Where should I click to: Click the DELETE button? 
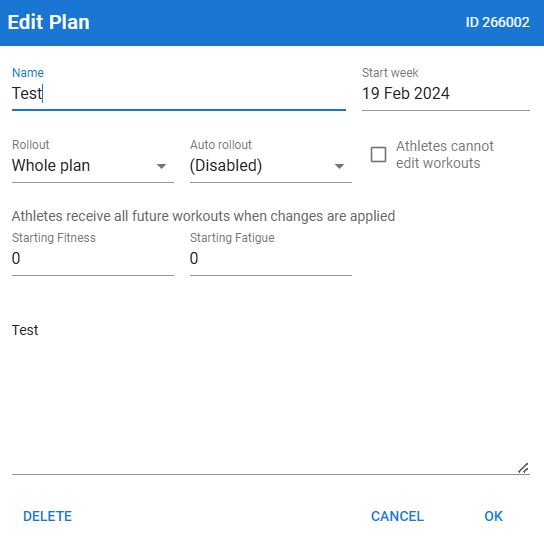48,516
